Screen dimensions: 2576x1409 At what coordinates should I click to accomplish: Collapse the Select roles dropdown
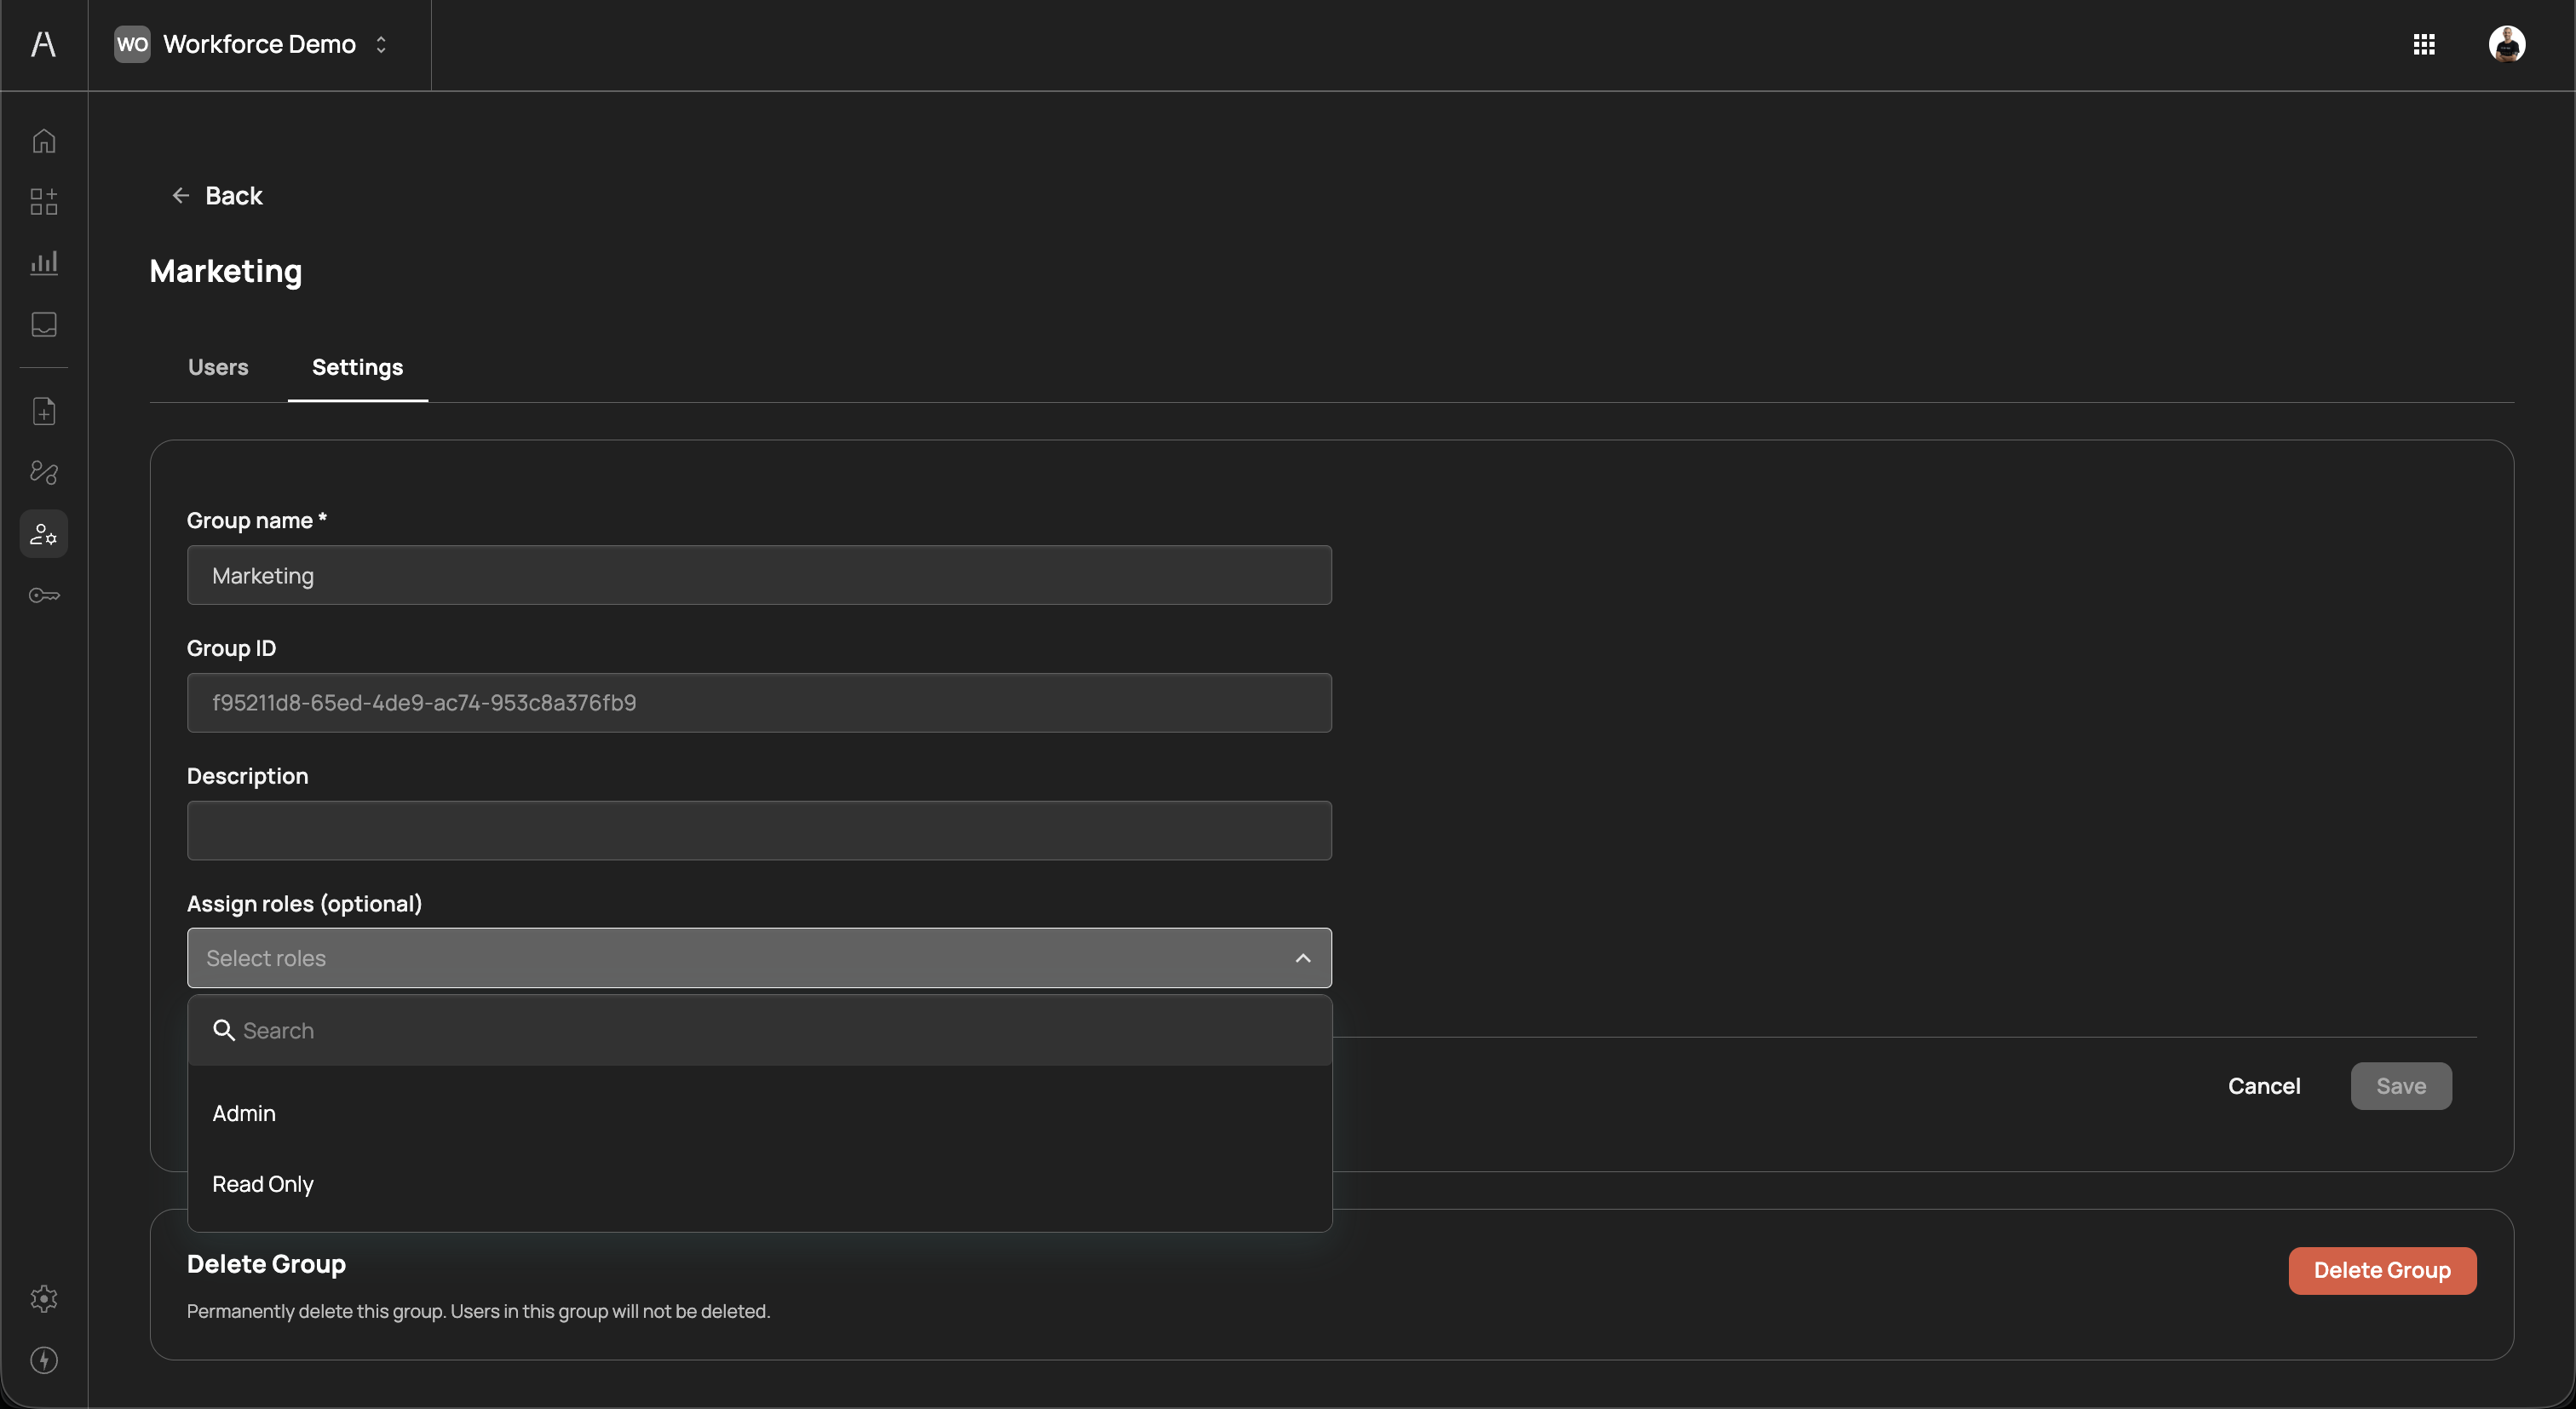1302,958
